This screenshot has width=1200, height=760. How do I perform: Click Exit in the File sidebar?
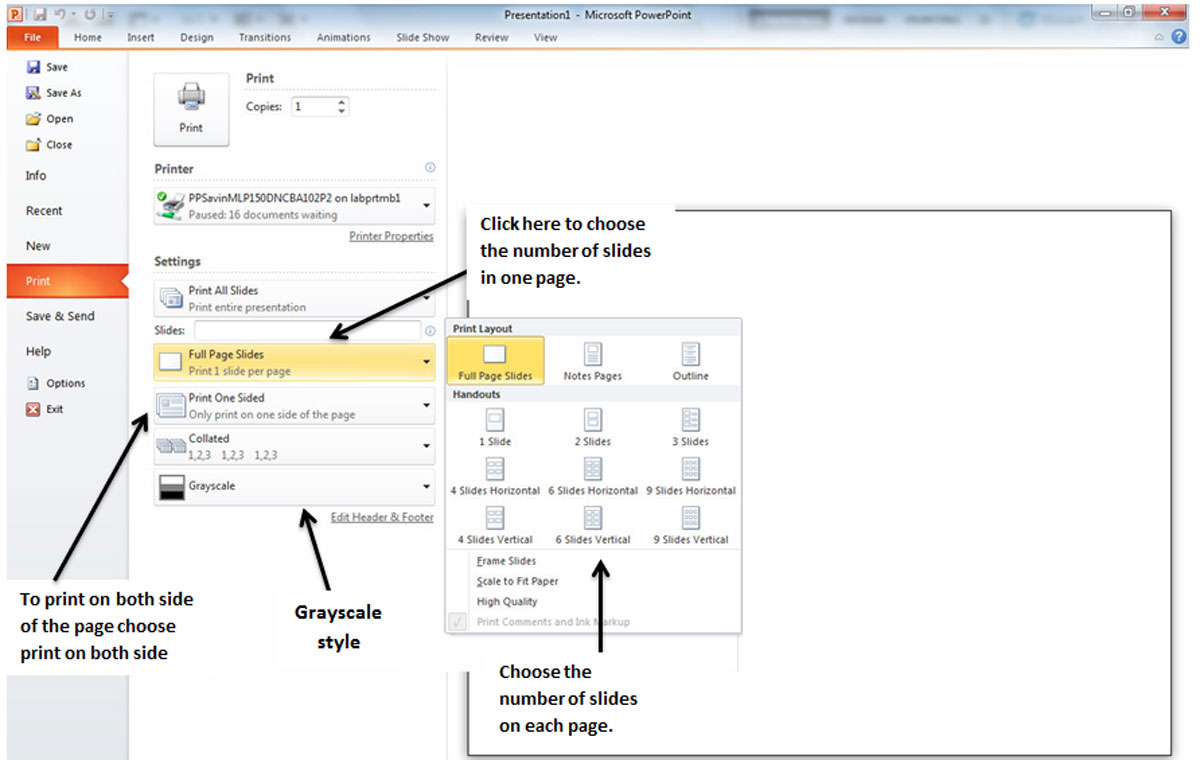[x=45, y=409]
